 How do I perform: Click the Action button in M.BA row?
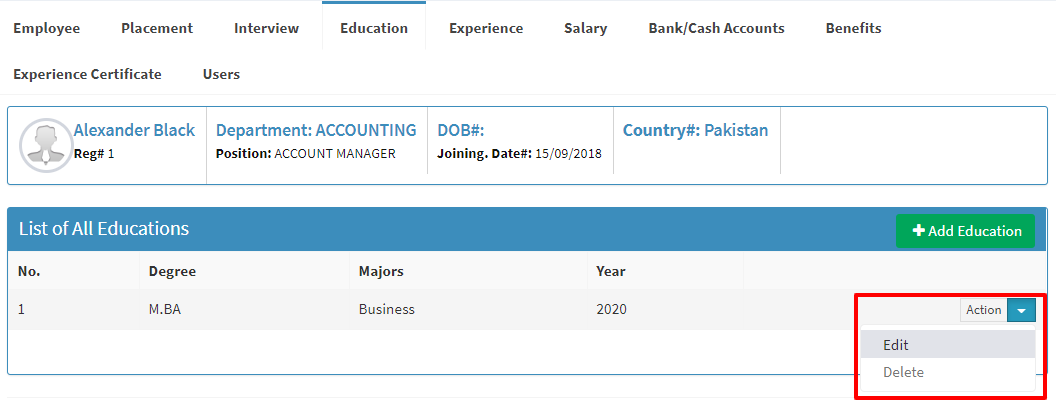coord(983,310)
